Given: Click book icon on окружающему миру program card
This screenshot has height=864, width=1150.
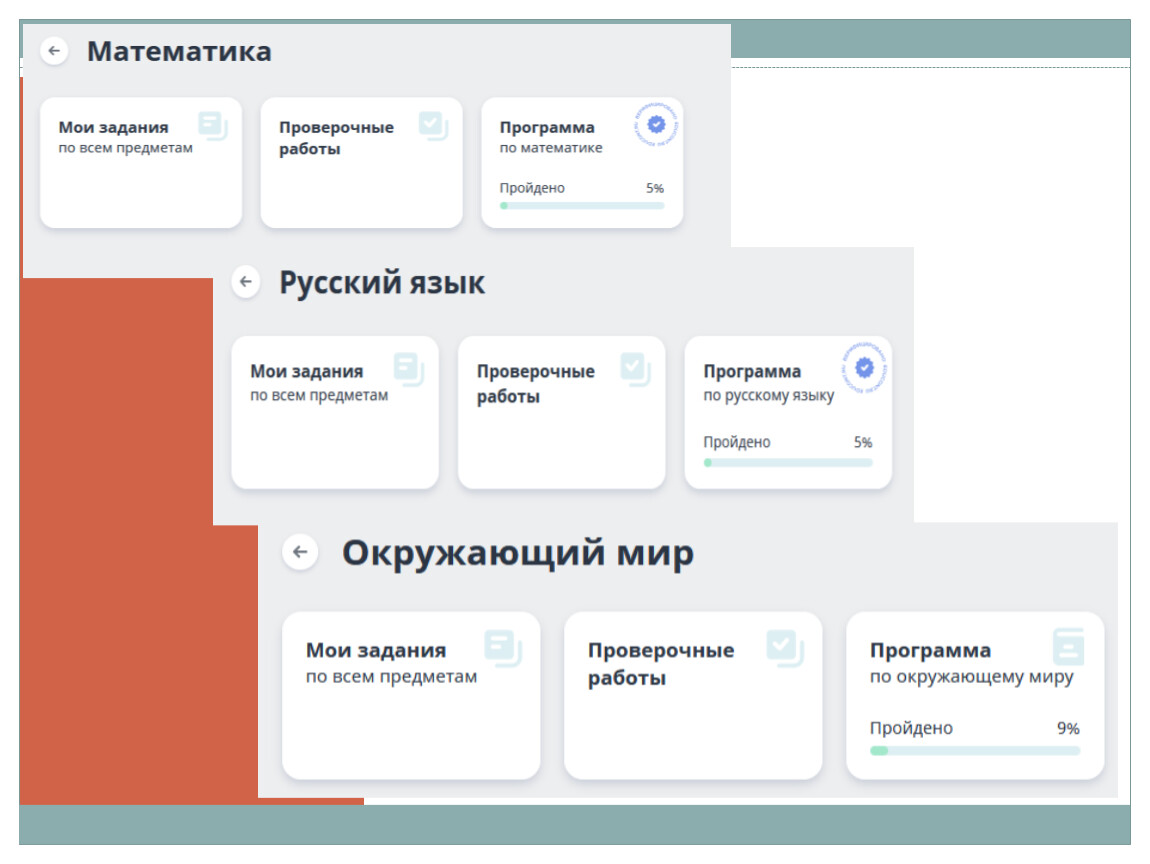Looking at the screenshot, I should point(1068,646).
